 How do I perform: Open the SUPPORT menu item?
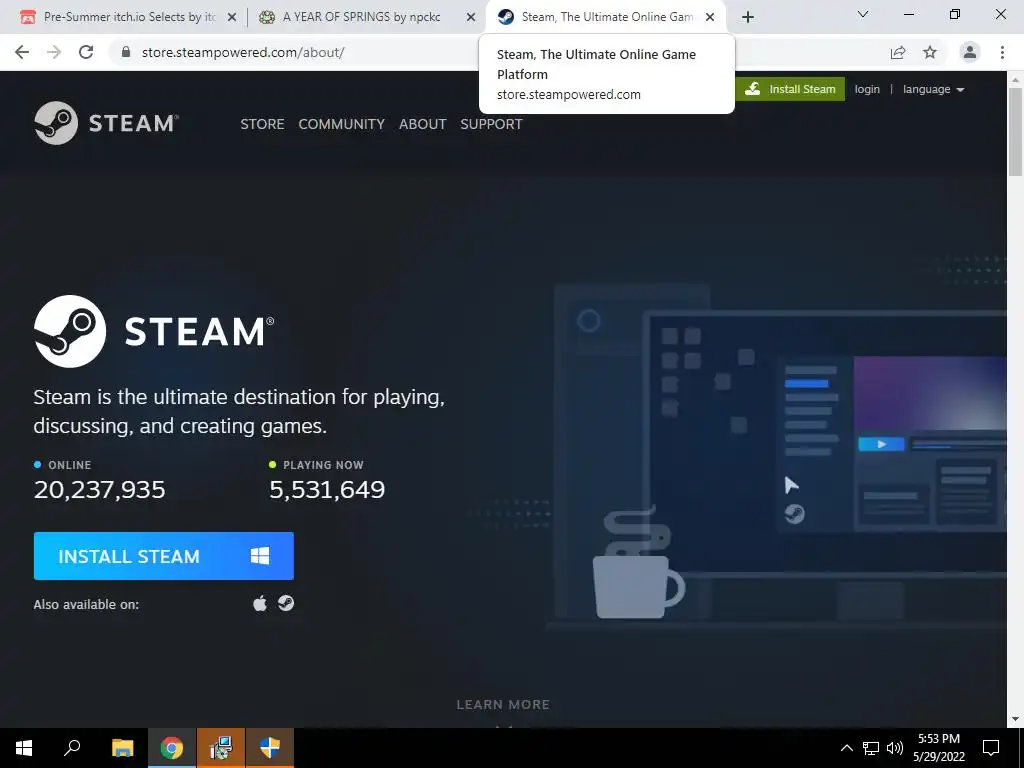click(x=491, y=124)
